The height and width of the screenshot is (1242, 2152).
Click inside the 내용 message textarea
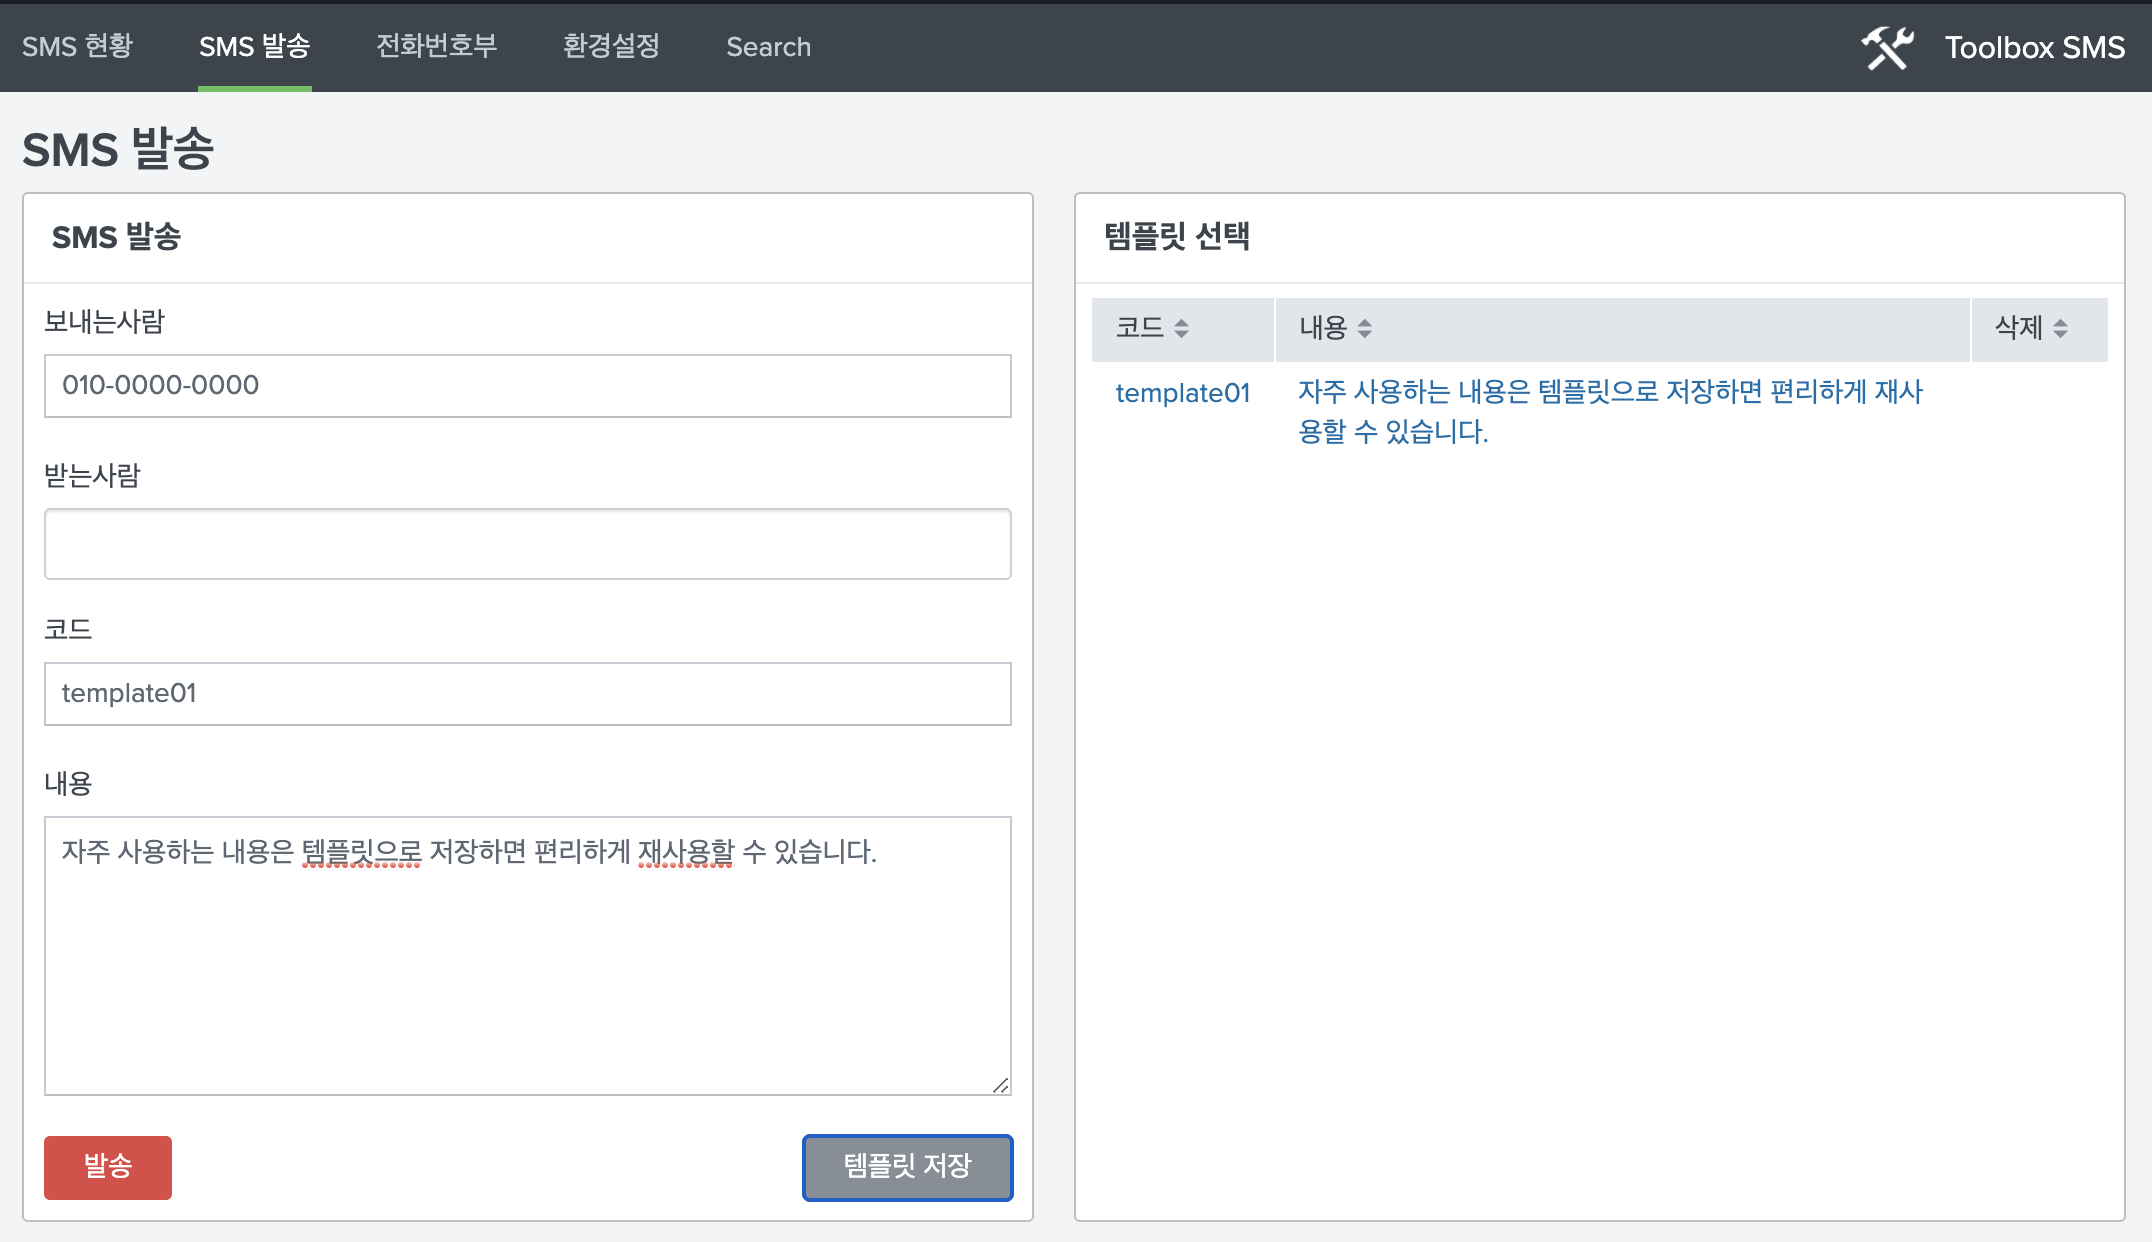(527, 950)
